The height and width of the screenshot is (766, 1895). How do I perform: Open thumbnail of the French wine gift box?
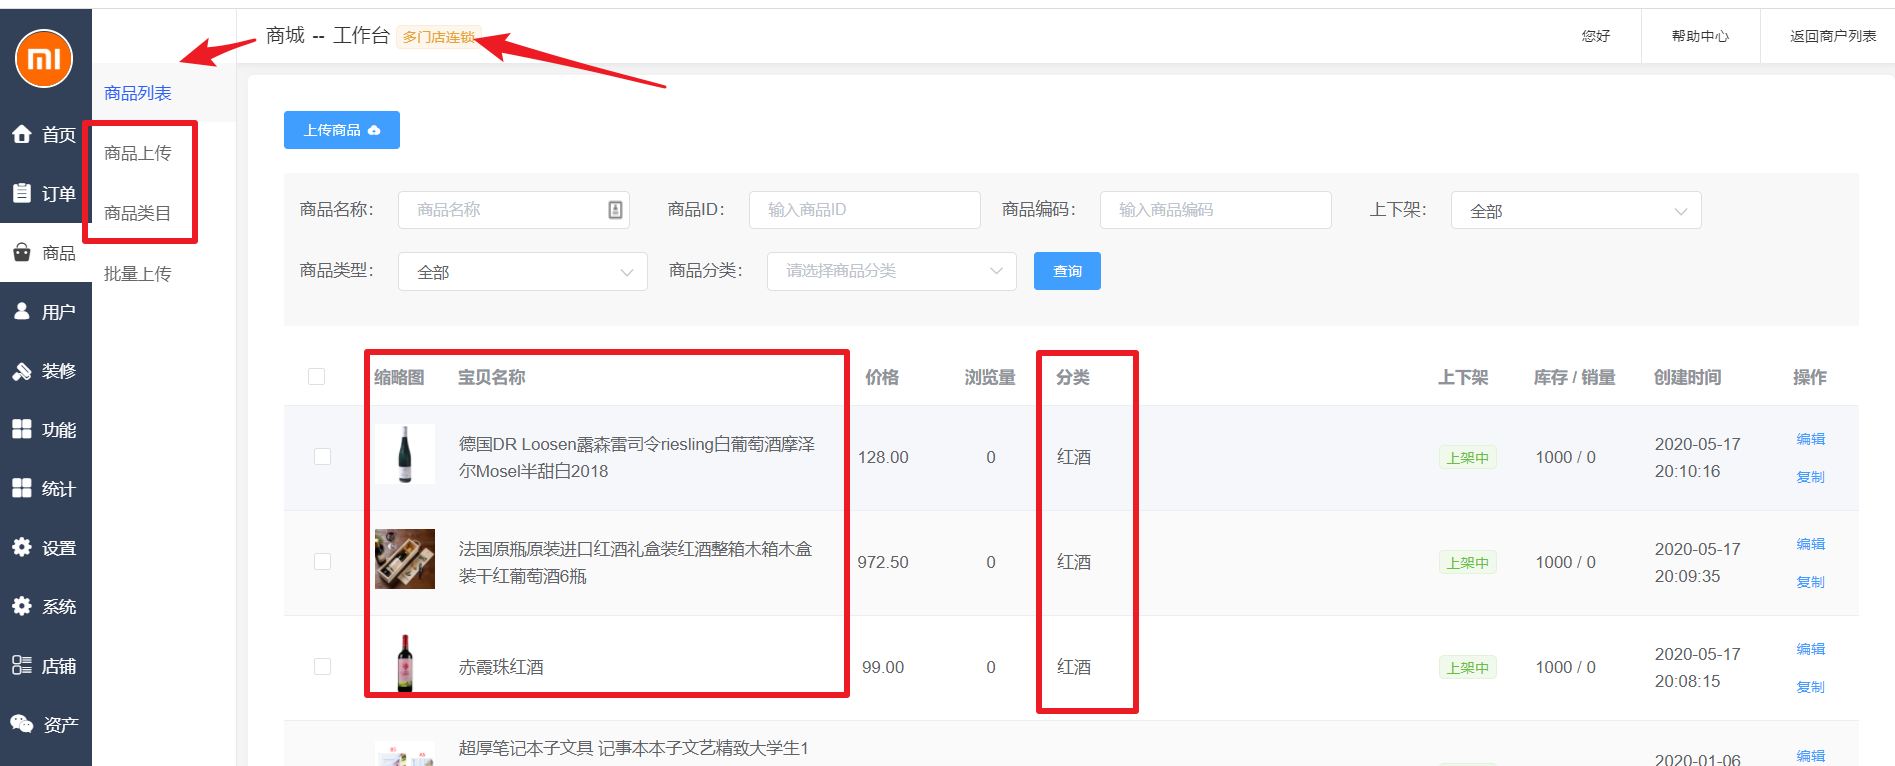tap(405, 559)
